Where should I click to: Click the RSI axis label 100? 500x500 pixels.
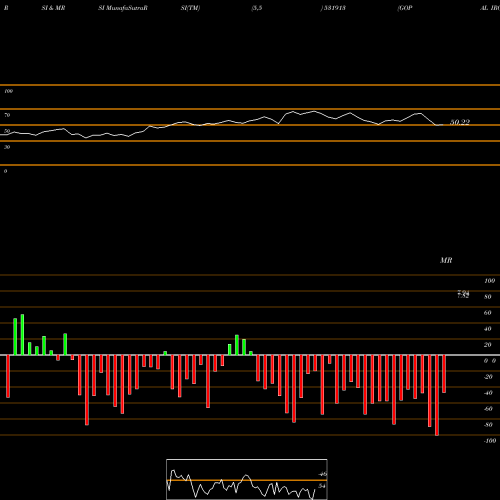tap(8, 91)
